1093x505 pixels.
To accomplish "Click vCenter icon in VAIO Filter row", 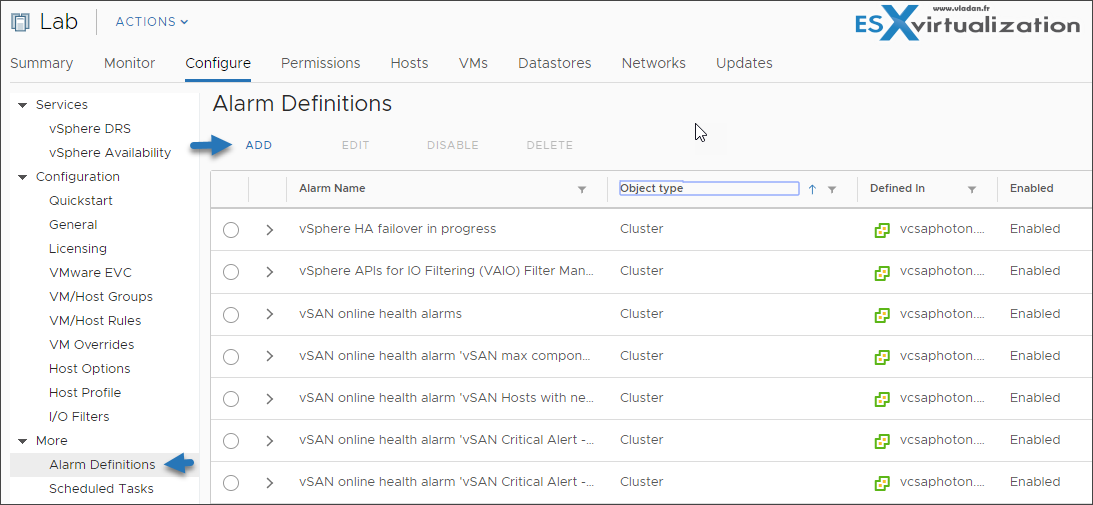I will point(882,273).
